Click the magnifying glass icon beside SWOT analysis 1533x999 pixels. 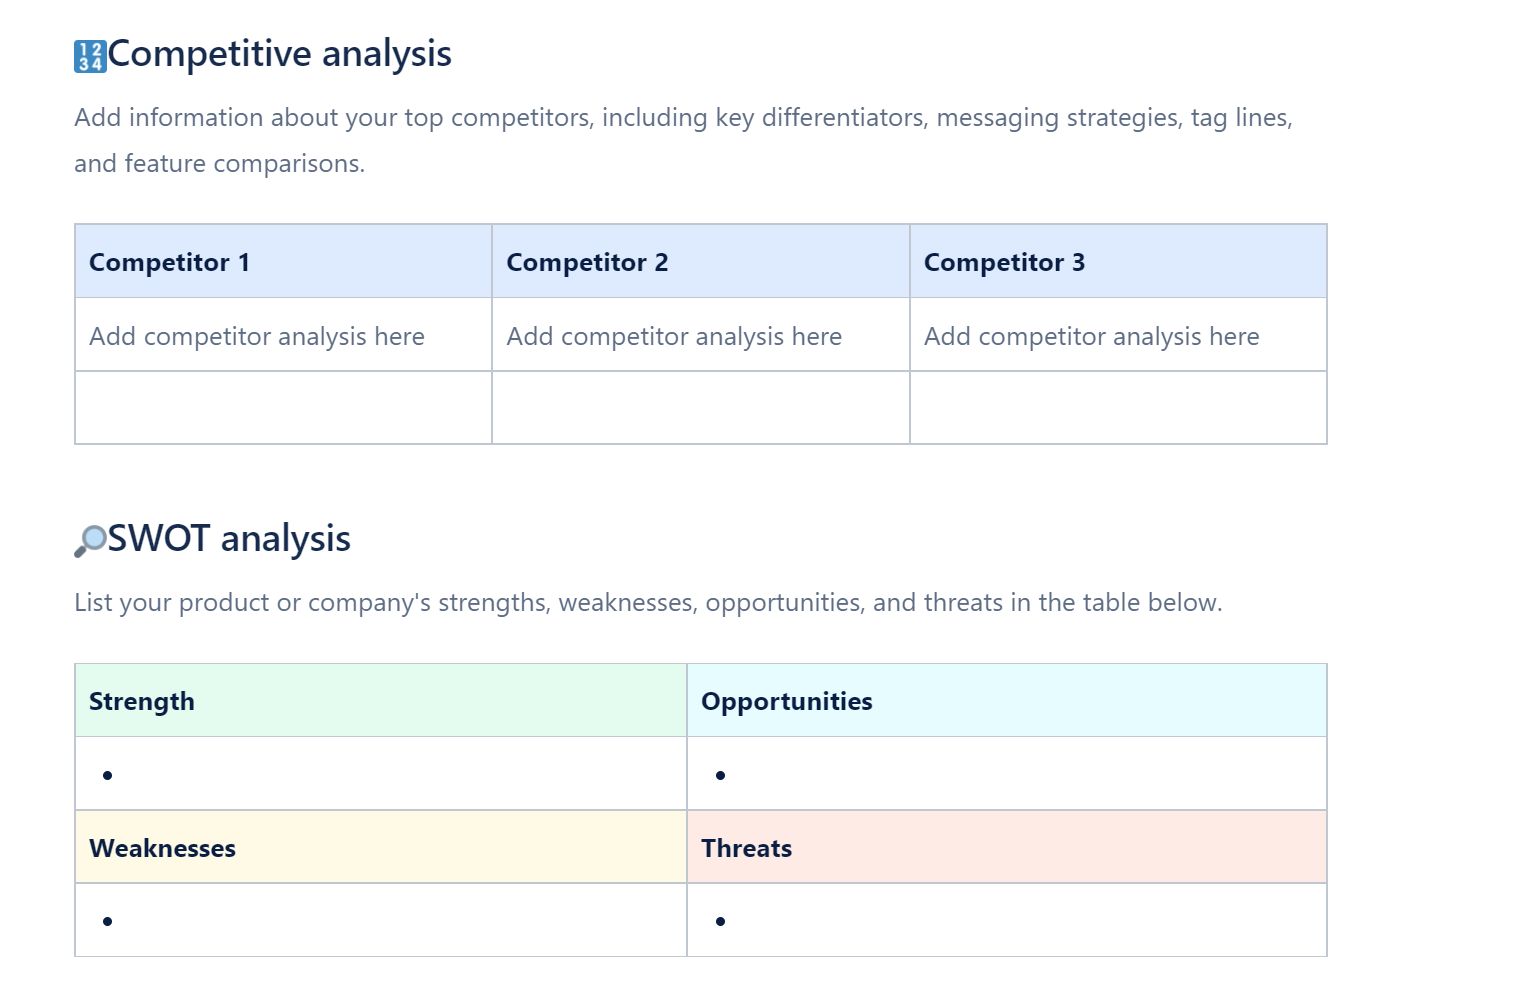point(90,541)
